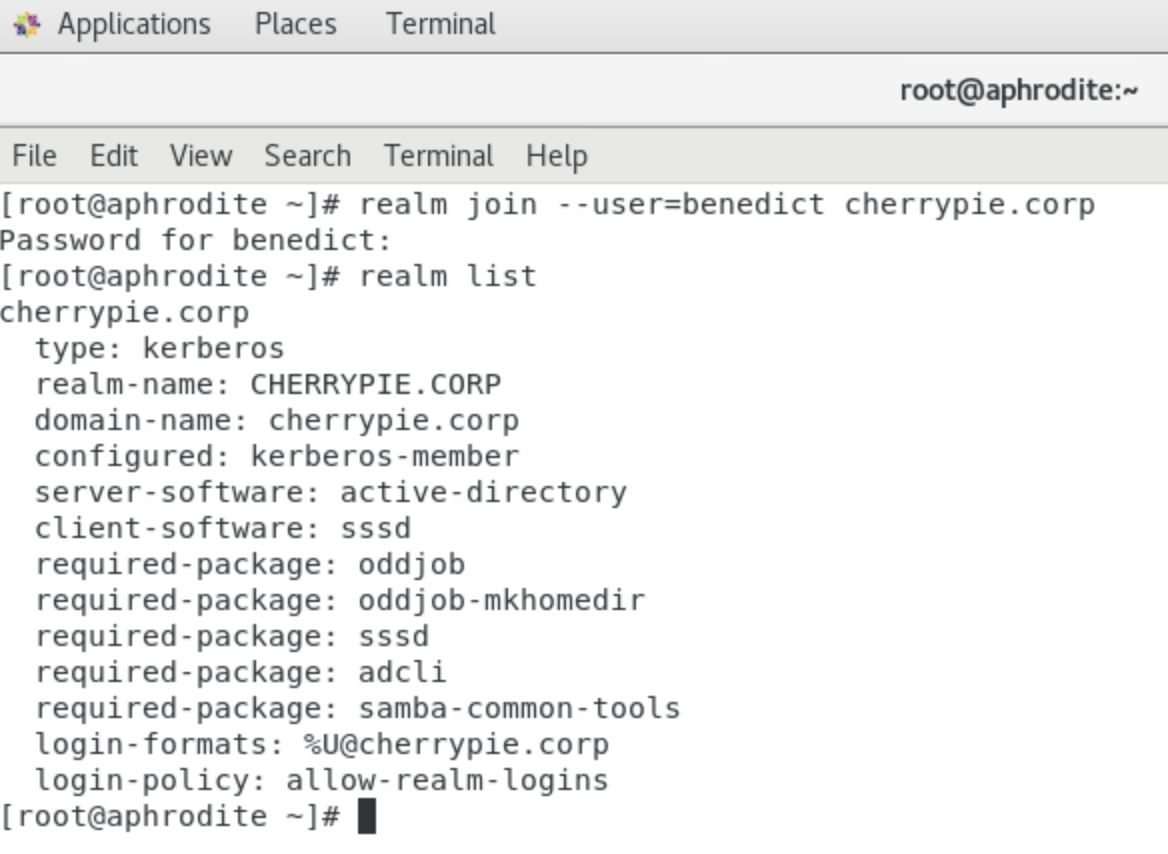Click the login-formats %U@cherrypie.corp text
Viewport: 1168px width, 854px height.
(456, 744)
